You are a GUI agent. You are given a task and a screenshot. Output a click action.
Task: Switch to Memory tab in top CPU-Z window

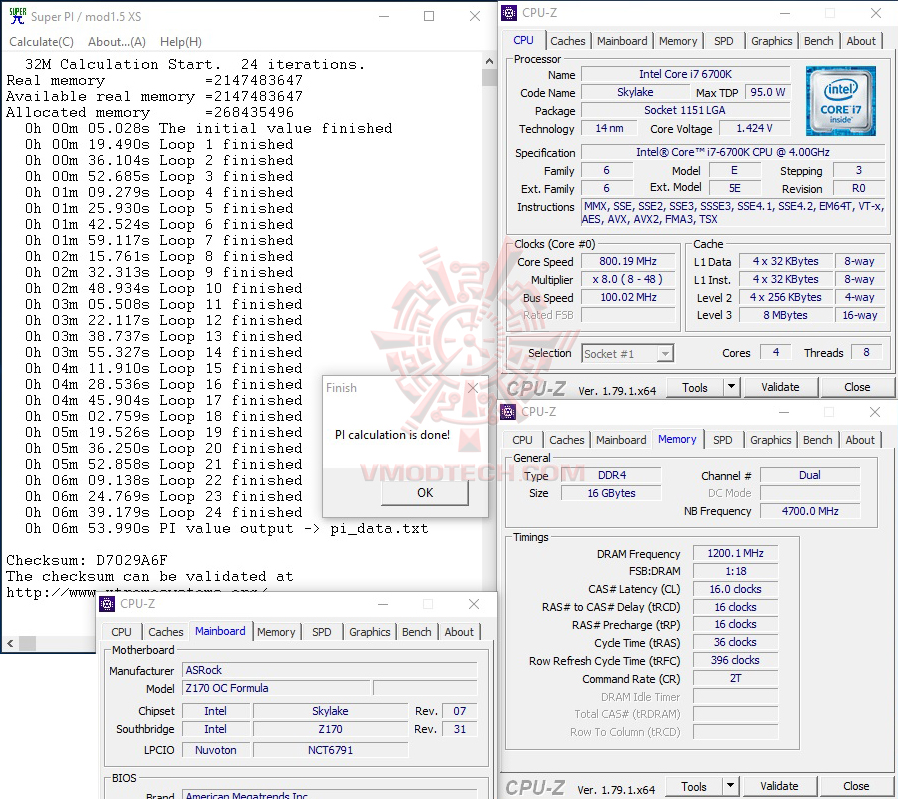(x=678, y=41)
